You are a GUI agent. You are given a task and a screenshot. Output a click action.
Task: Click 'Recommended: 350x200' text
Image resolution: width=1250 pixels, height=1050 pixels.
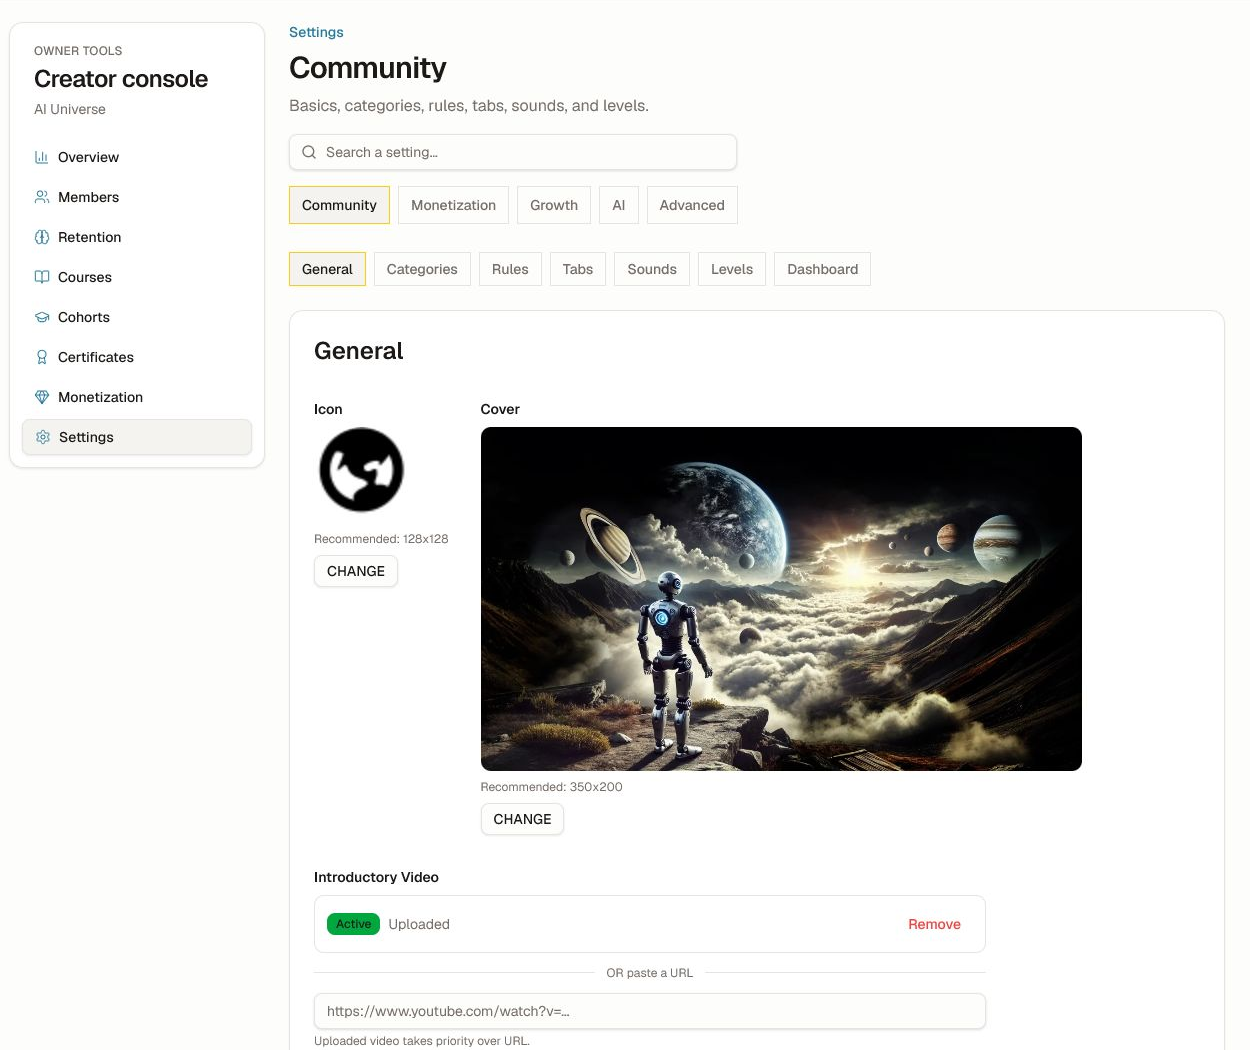click(551, 787)
